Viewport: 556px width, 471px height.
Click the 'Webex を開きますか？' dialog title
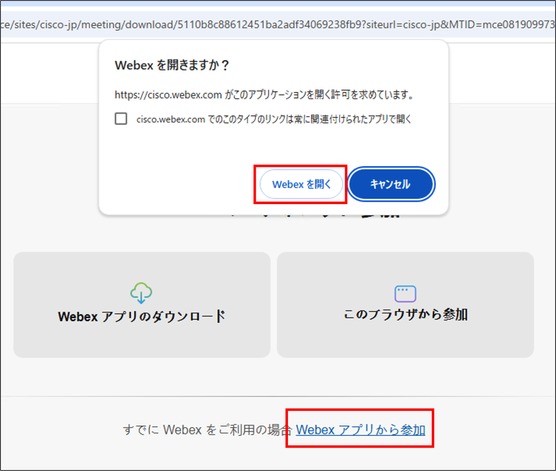(x=172, y=65)
